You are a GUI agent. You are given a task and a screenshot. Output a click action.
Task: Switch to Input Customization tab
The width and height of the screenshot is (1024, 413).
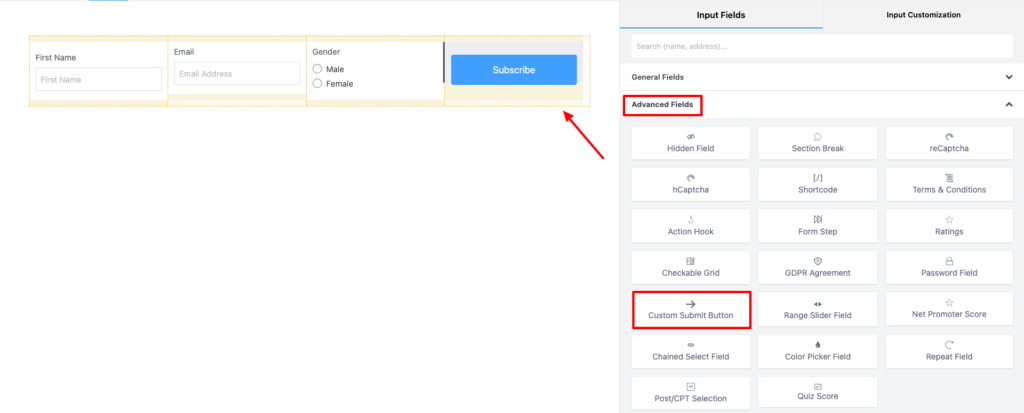pos(923,14)
